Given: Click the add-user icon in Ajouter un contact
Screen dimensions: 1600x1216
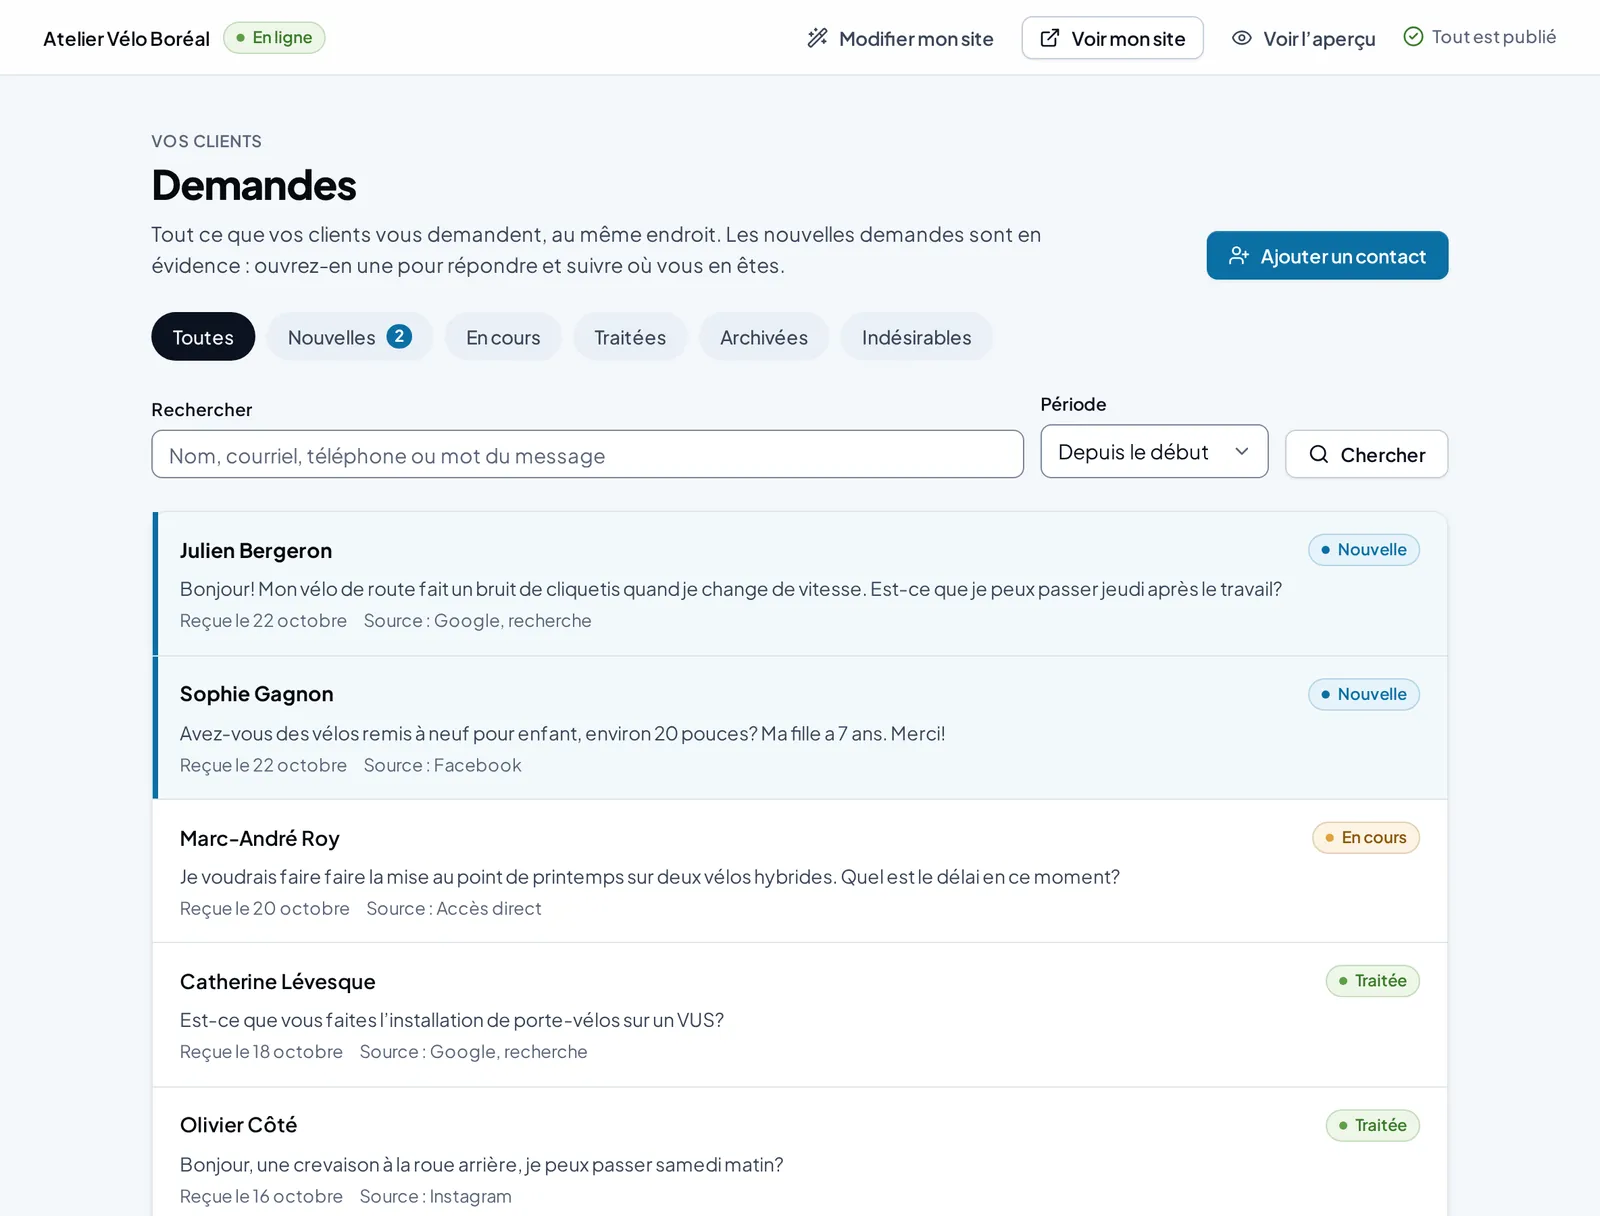Looking at the screenshot, I should (1239, 256).
